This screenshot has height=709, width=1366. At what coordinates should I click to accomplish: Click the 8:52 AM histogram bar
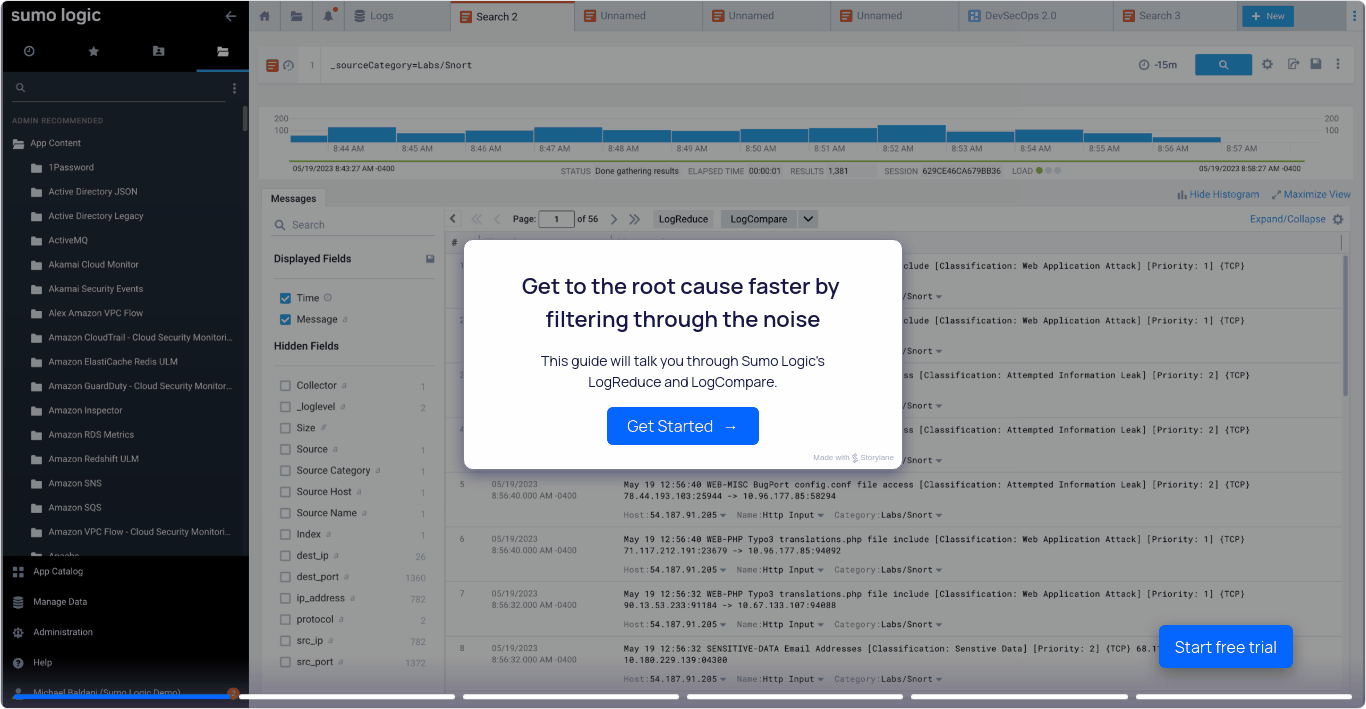[911, 134]
